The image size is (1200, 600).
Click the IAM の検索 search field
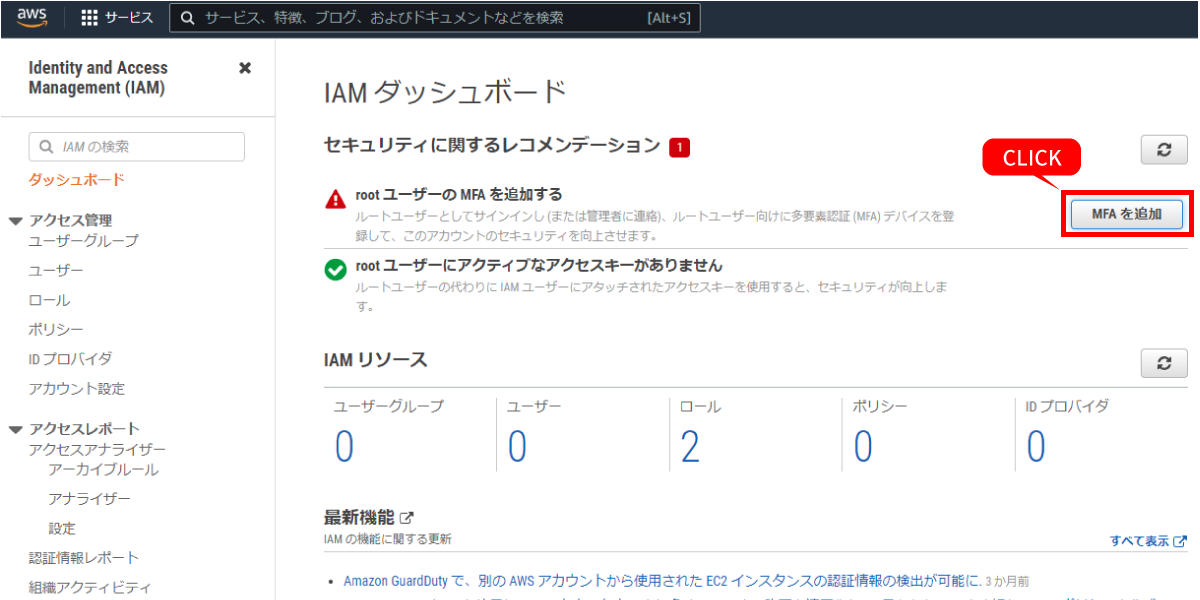click(137, 146)
